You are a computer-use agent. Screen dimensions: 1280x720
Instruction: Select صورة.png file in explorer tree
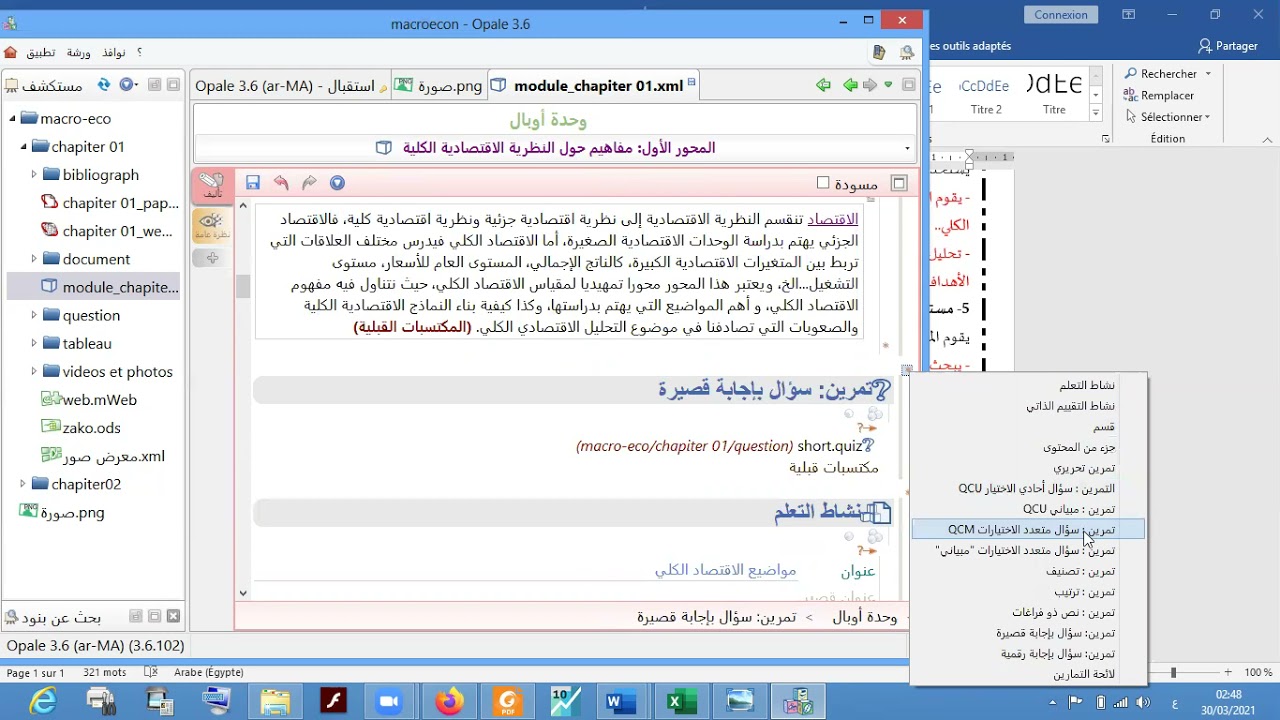[x=62, y=512]
